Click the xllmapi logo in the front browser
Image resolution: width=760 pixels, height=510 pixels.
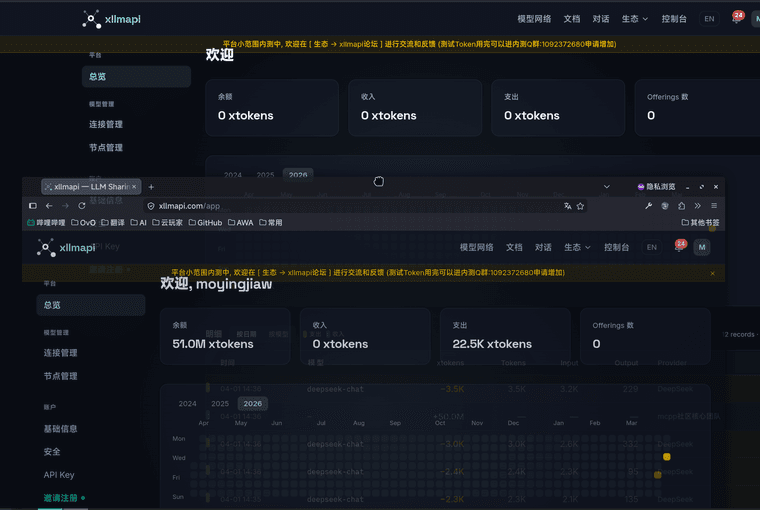(66, 248)
